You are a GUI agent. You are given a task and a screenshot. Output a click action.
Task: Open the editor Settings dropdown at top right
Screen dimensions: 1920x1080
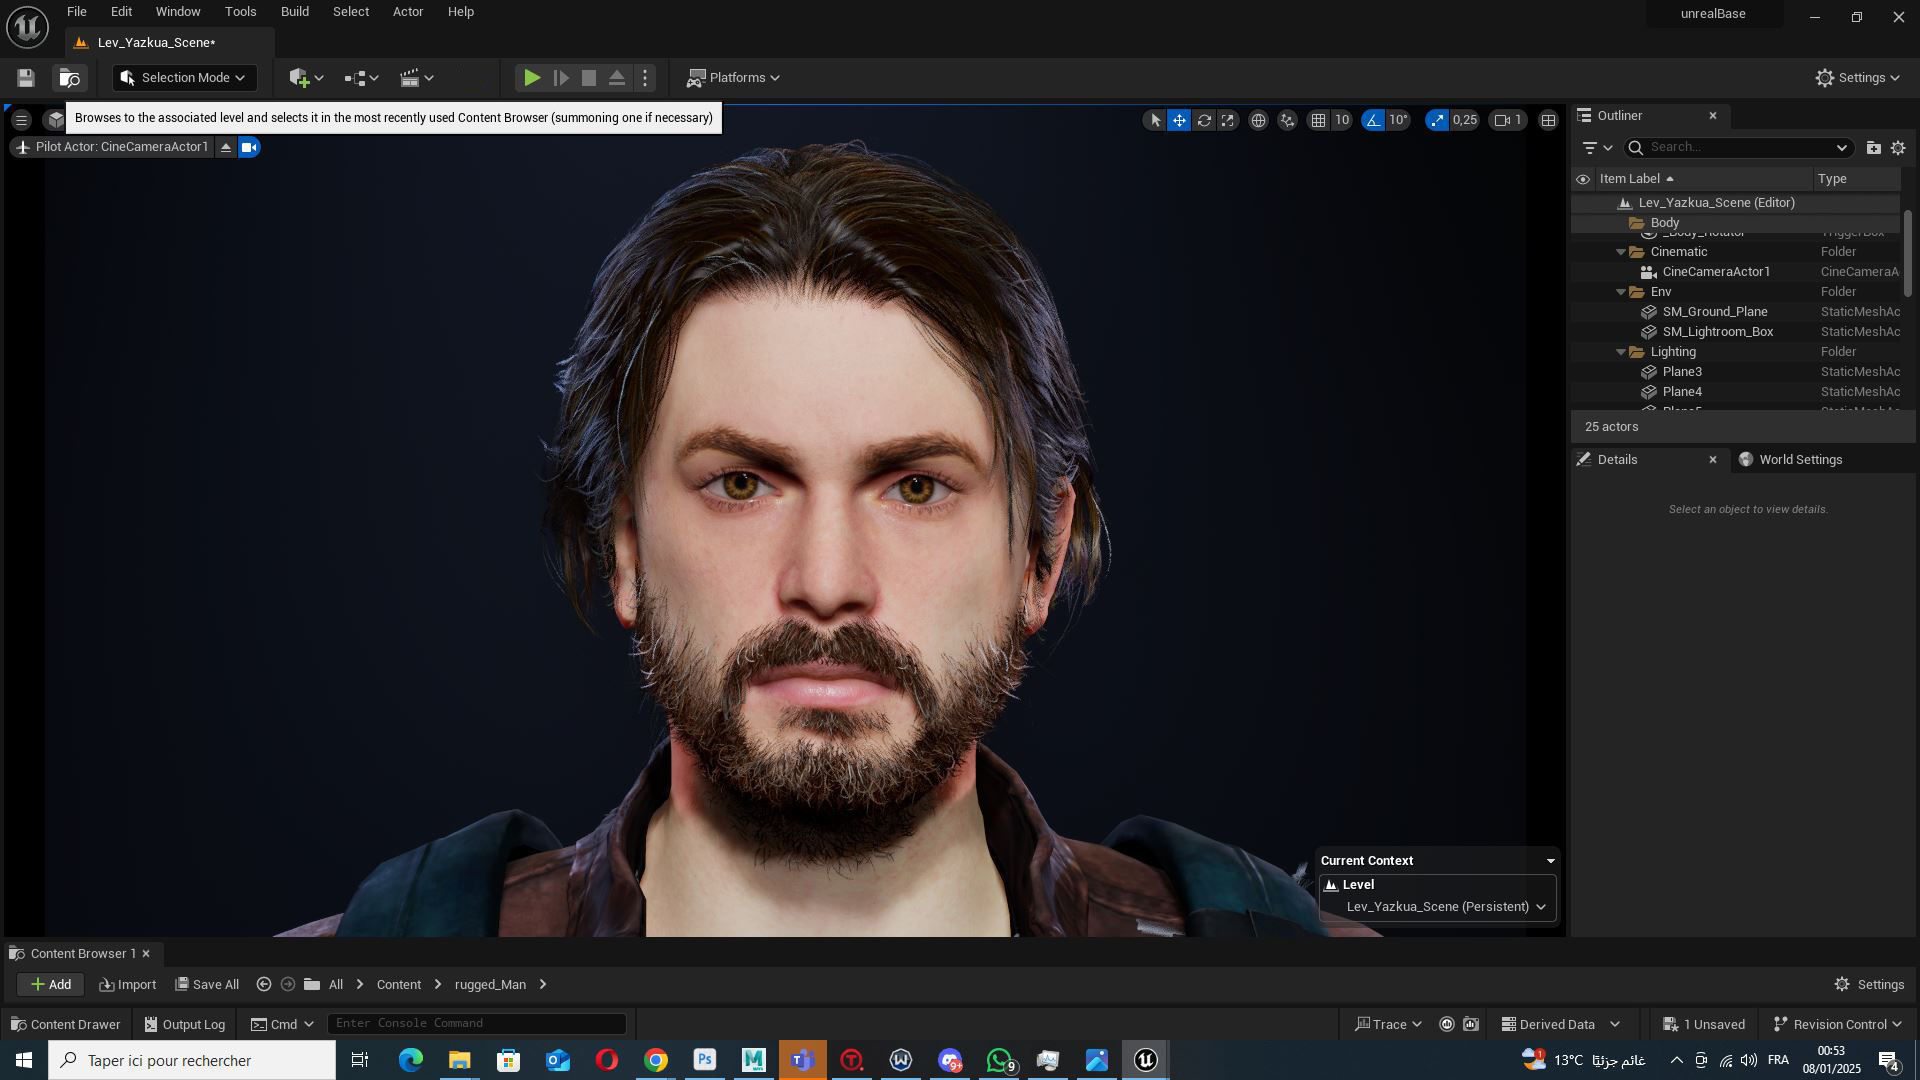[1857, 78]
